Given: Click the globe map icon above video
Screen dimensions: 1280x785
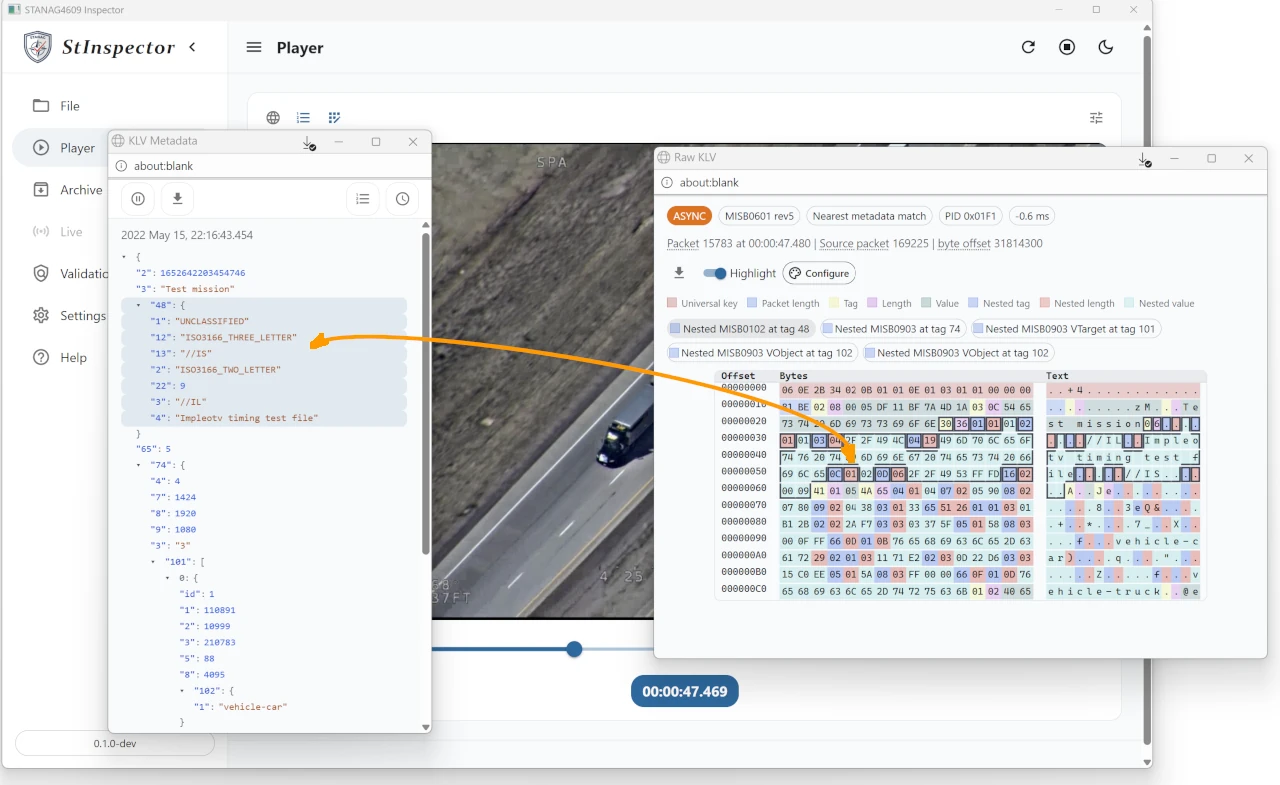Looking at the screenshot, I should pos(273,118).
